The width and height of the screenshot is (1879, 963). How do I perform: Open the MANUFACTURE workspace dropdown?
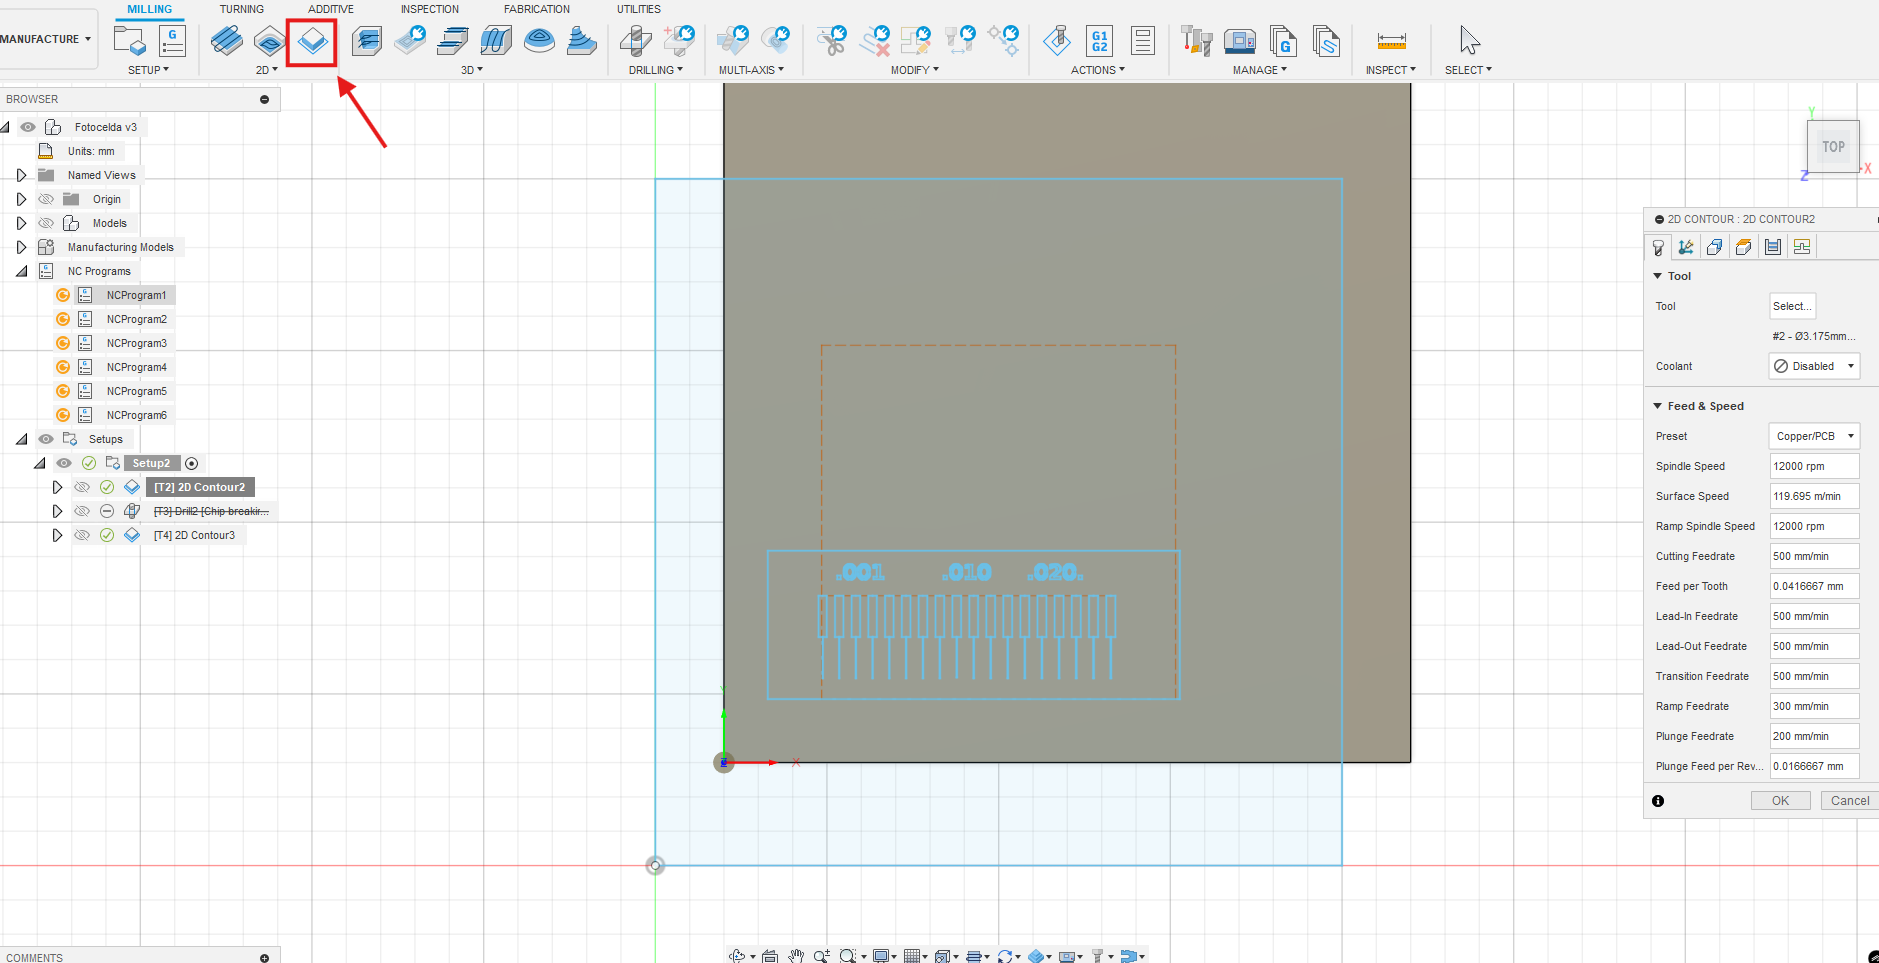46,39
